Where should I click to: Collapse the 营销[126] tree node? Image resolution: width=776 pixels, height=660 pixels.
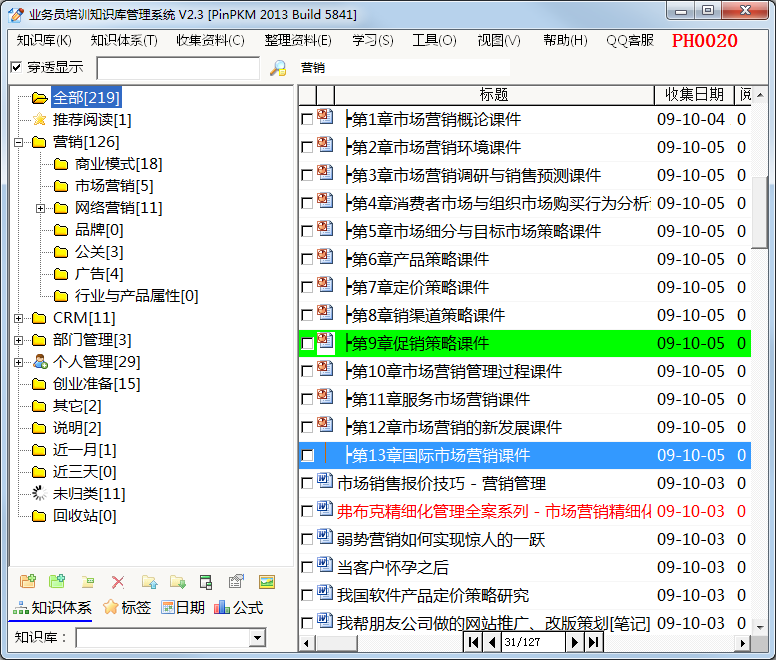[19, 142]
